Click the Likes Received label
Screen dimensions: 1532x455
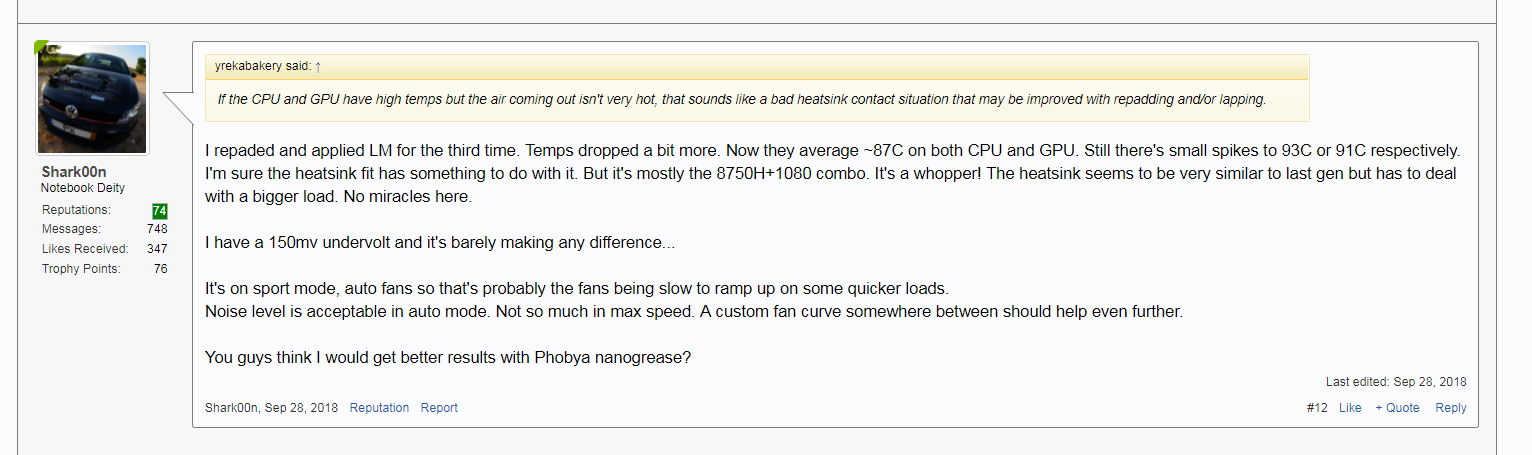tap(85, 249)
